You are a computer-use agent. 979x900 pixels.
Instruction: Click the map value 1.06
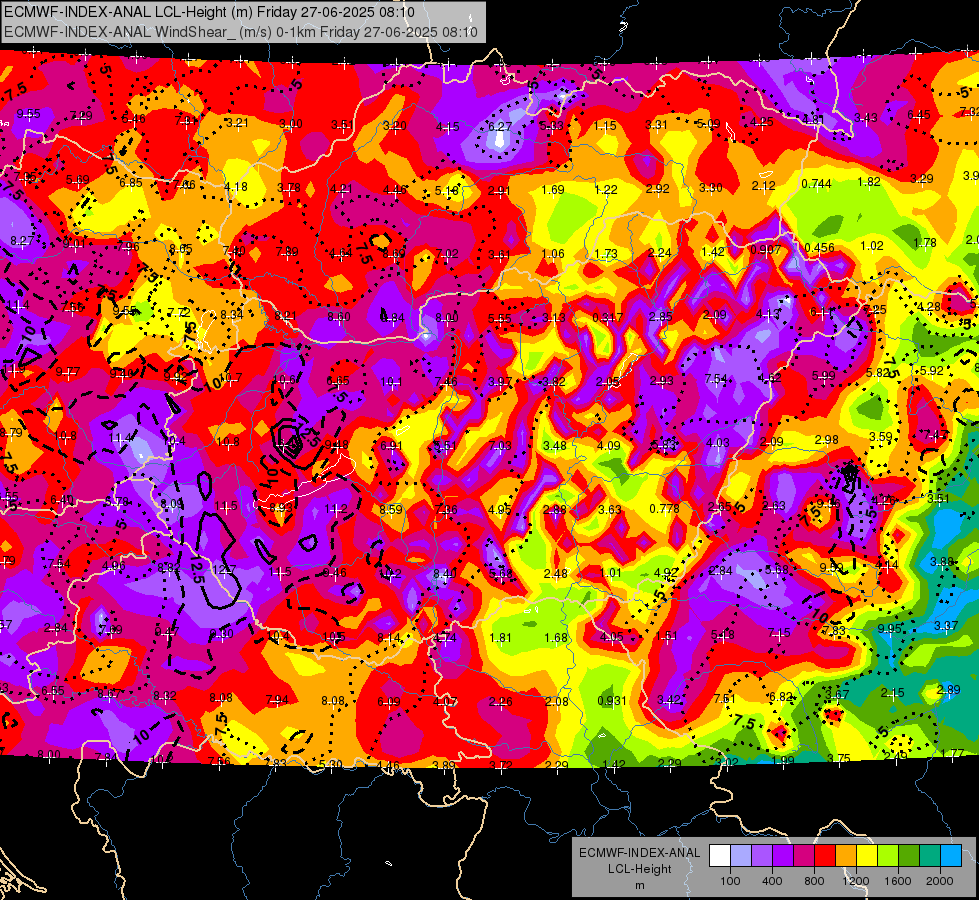pos(553,254)
